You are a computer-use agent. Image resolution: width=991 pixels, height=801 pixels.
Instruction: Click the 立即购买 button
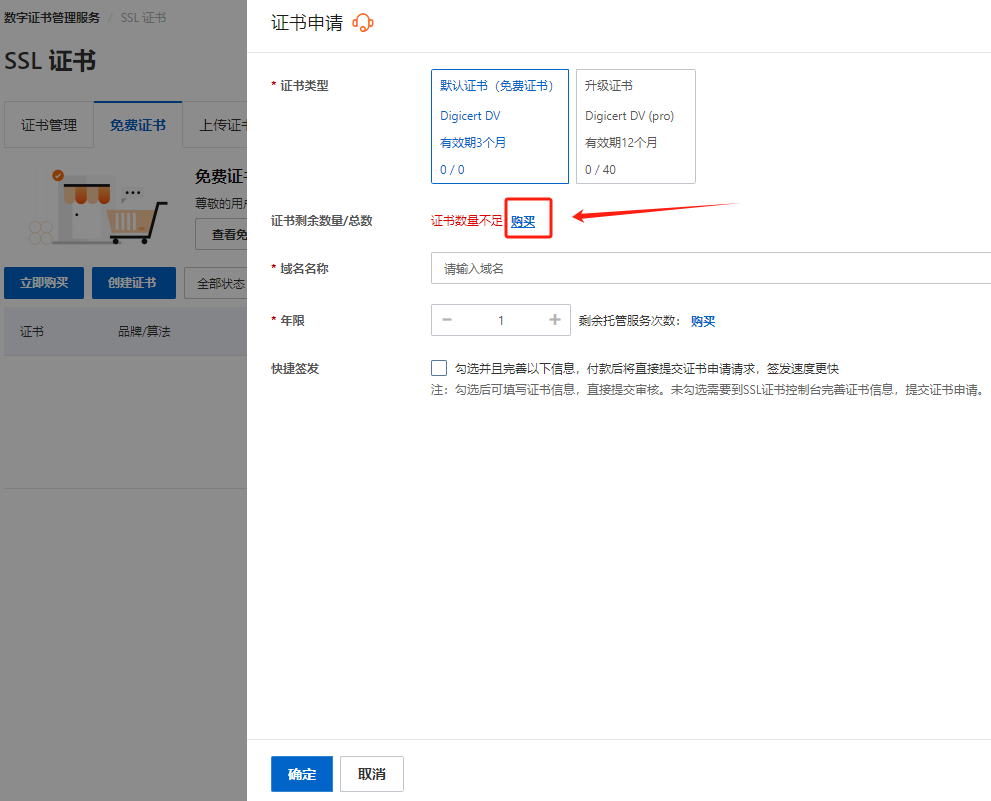pos(44,283)
